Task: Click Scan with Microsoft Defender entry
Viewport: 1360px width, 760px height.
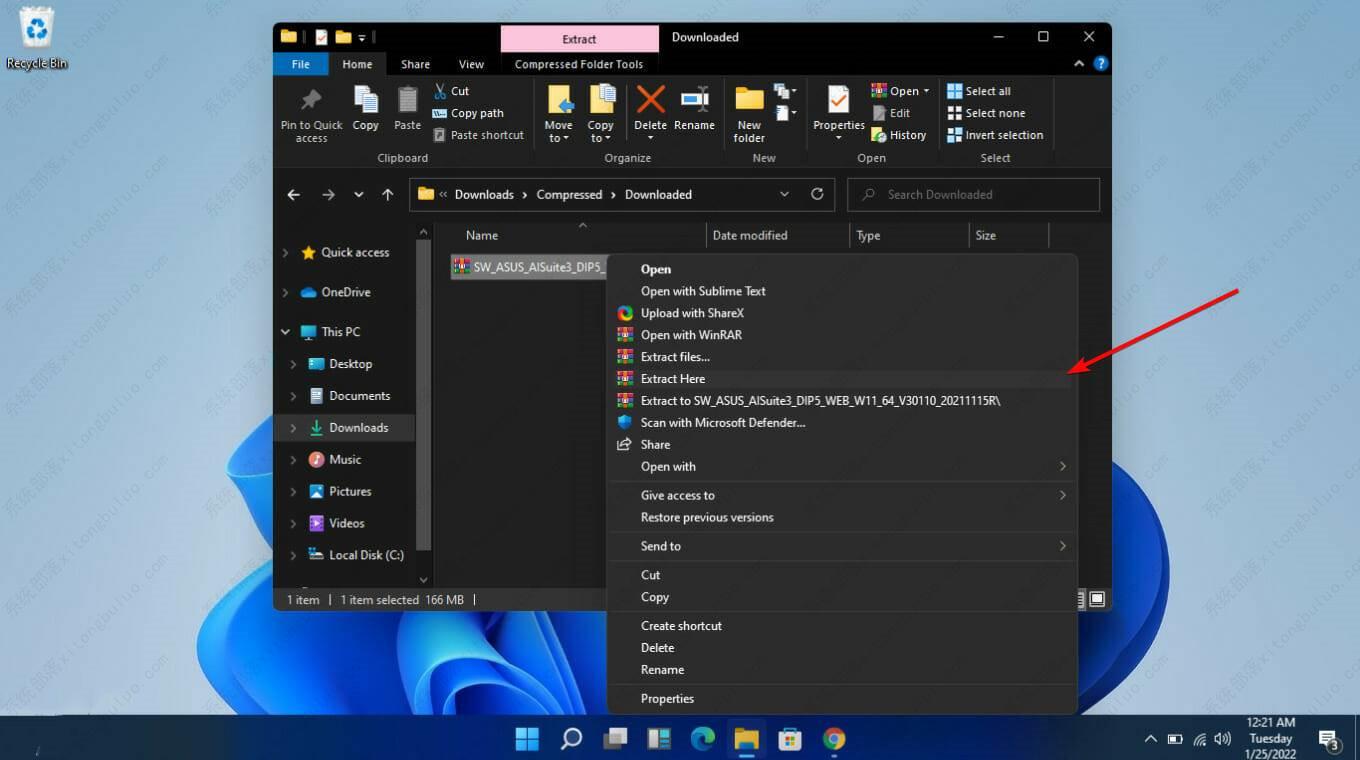Action: coord(722,423)
